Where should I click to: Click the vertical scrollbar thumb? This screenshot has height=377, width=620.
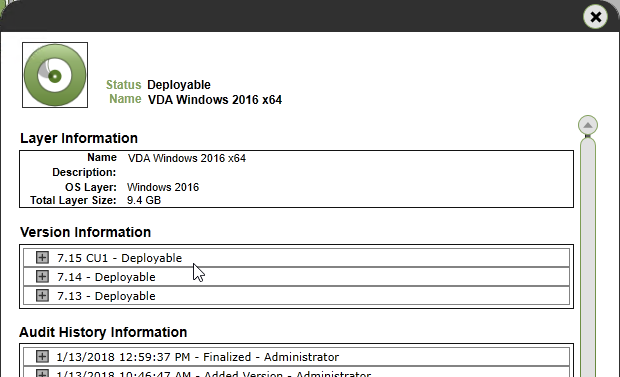588,257
